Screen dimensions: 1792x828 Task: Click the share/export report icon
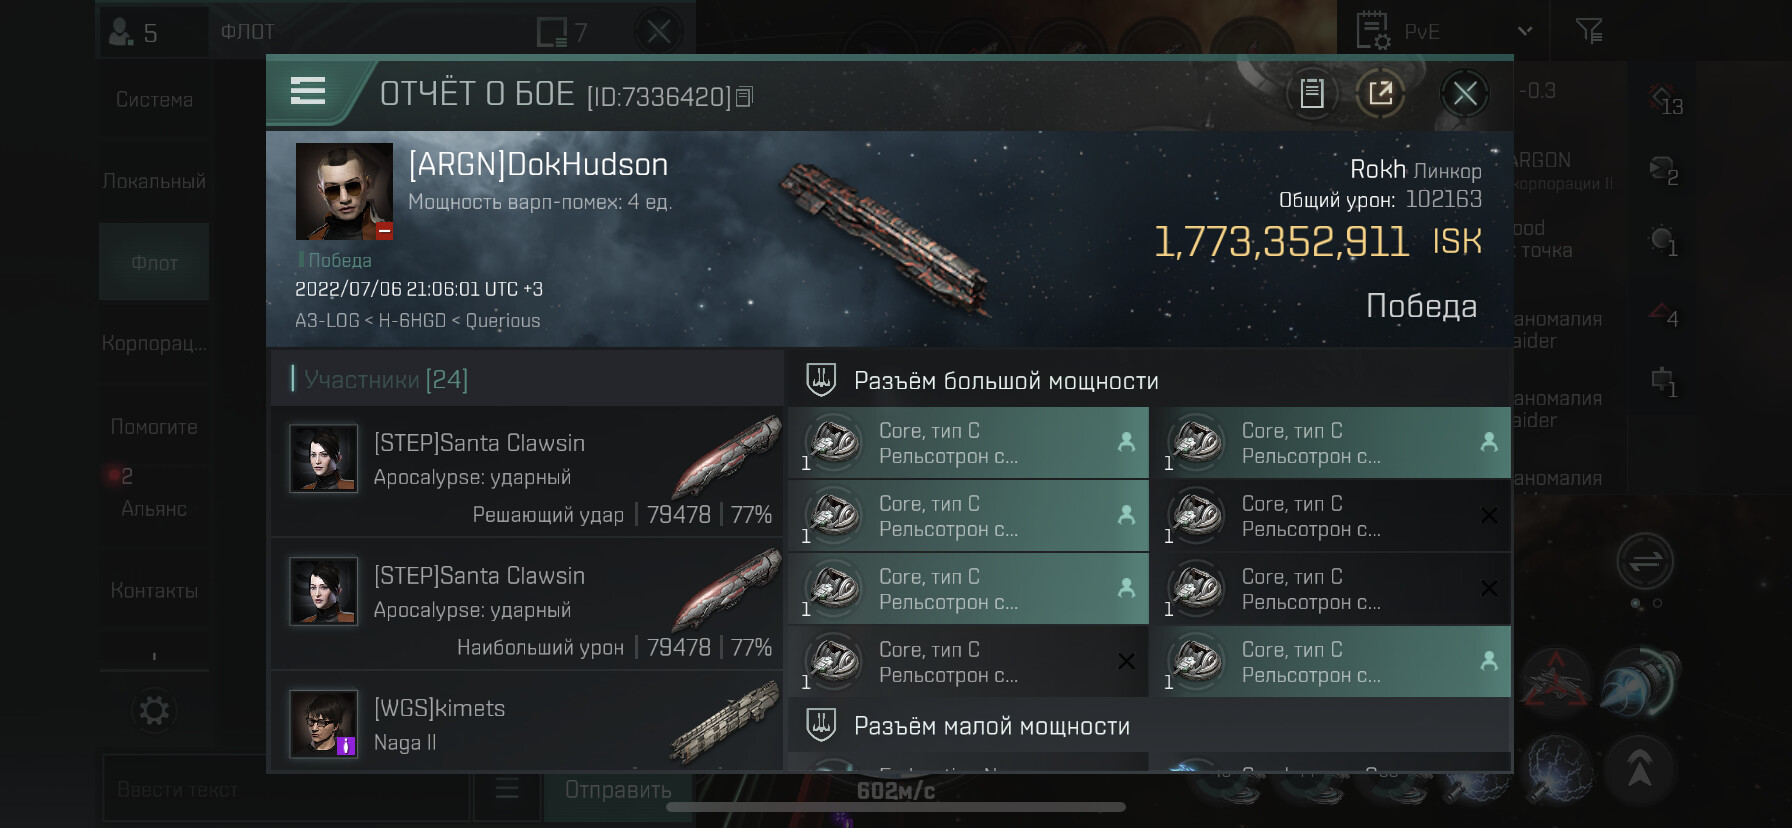click(x=1381, y=94)
